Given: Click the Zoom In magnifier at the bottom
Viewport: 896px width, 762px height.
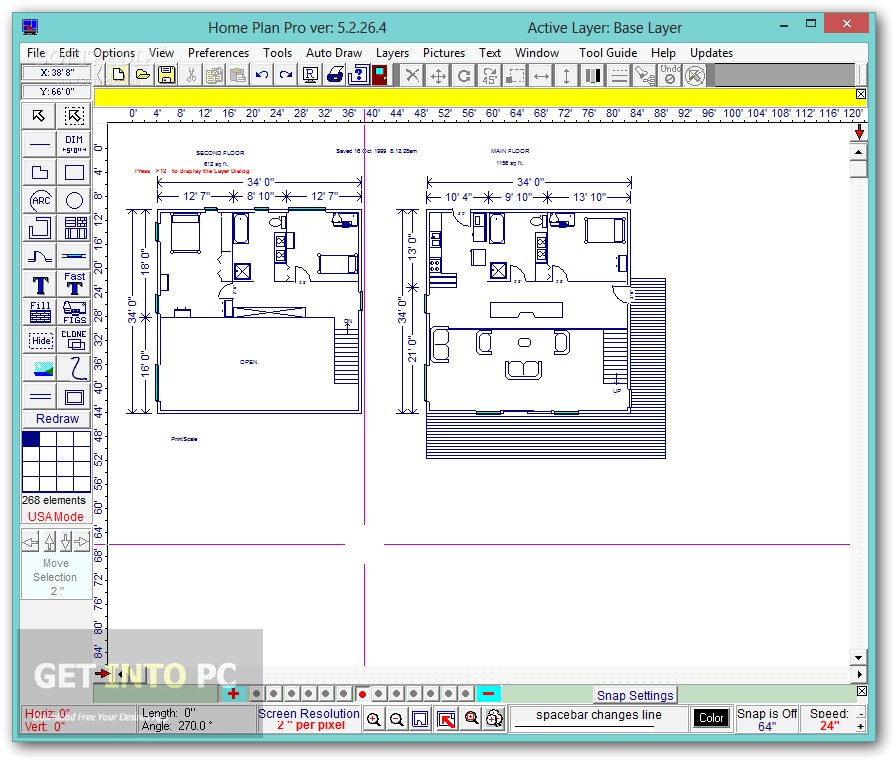Looking at the screenshot, I should click(x=374, y=718).
